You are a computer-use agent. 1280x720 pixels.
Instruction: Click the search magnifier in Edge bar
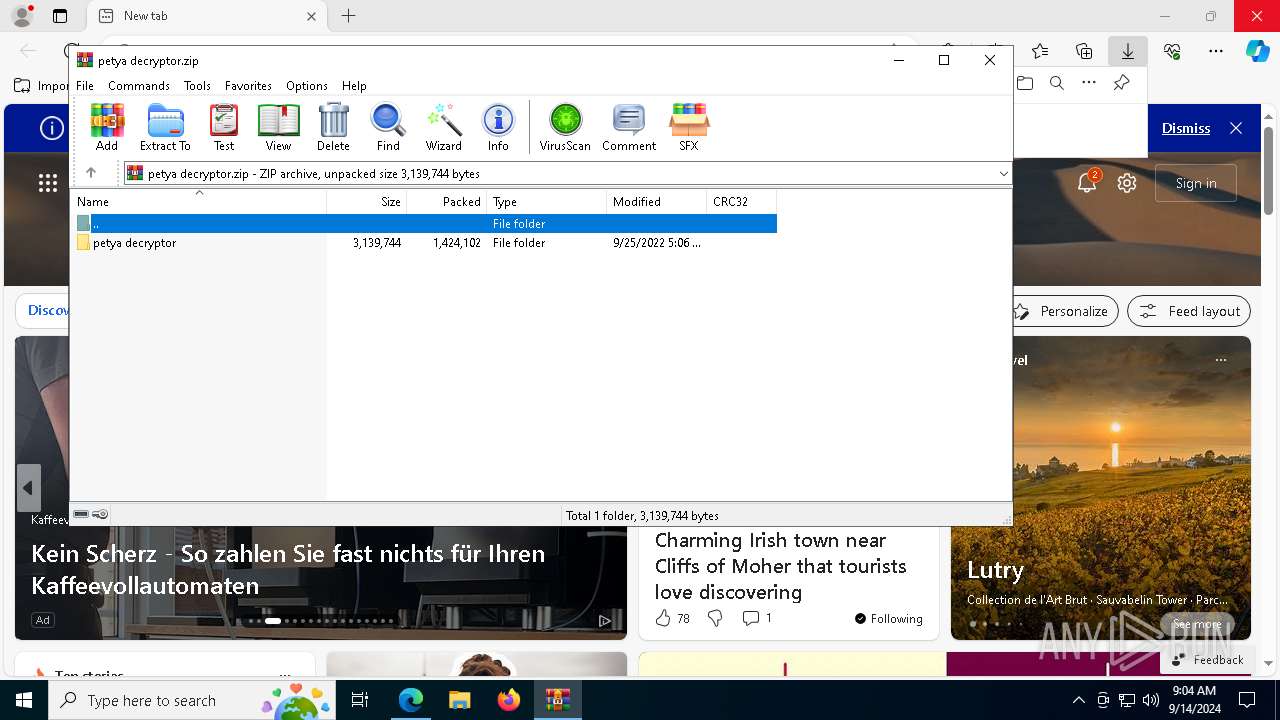coord(1057,83)
